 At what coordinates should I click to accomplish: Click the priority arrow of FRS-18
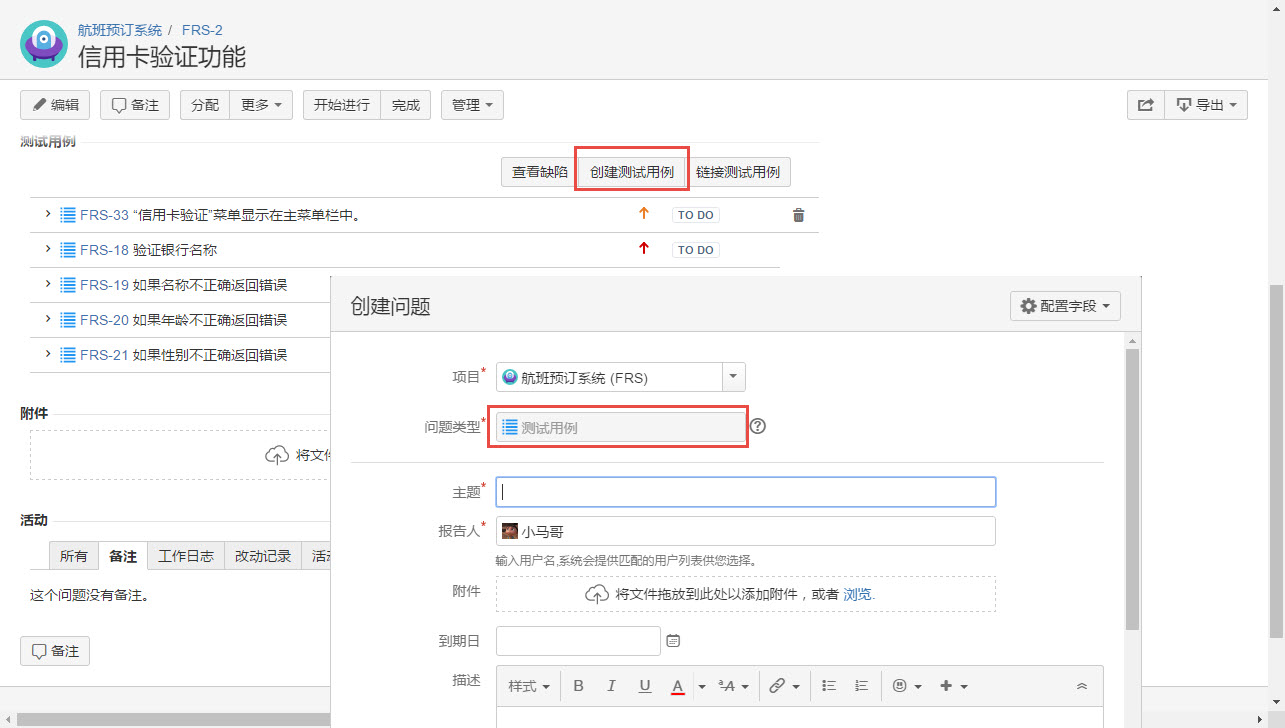pos(644,249)
